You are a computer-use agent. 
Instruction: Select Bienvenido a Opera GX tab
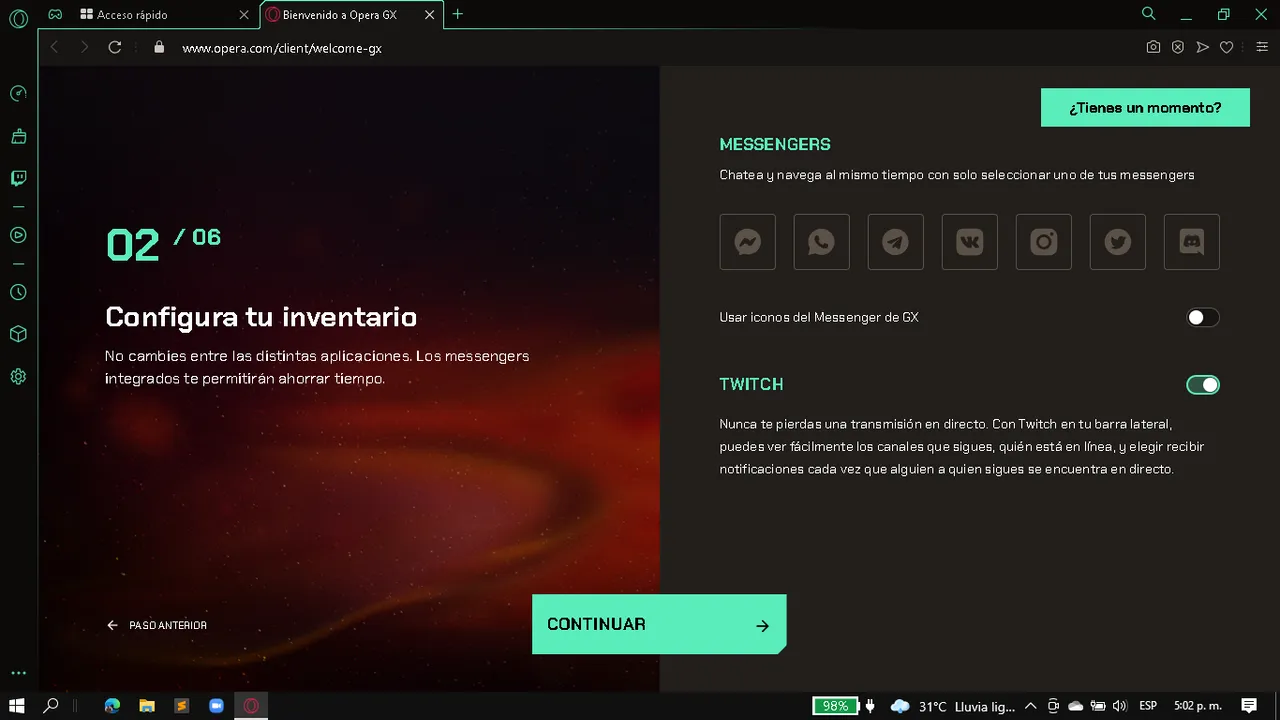[340, 15]
